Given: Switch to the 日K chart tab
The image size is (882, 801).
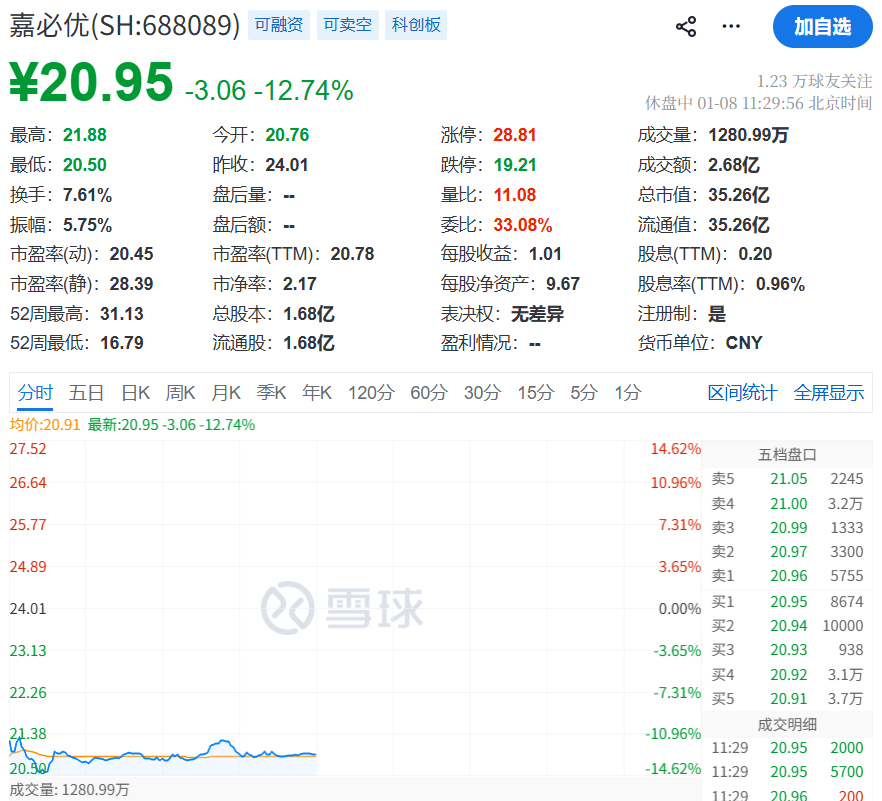Looking at the screenshot, I should [135, 393].
